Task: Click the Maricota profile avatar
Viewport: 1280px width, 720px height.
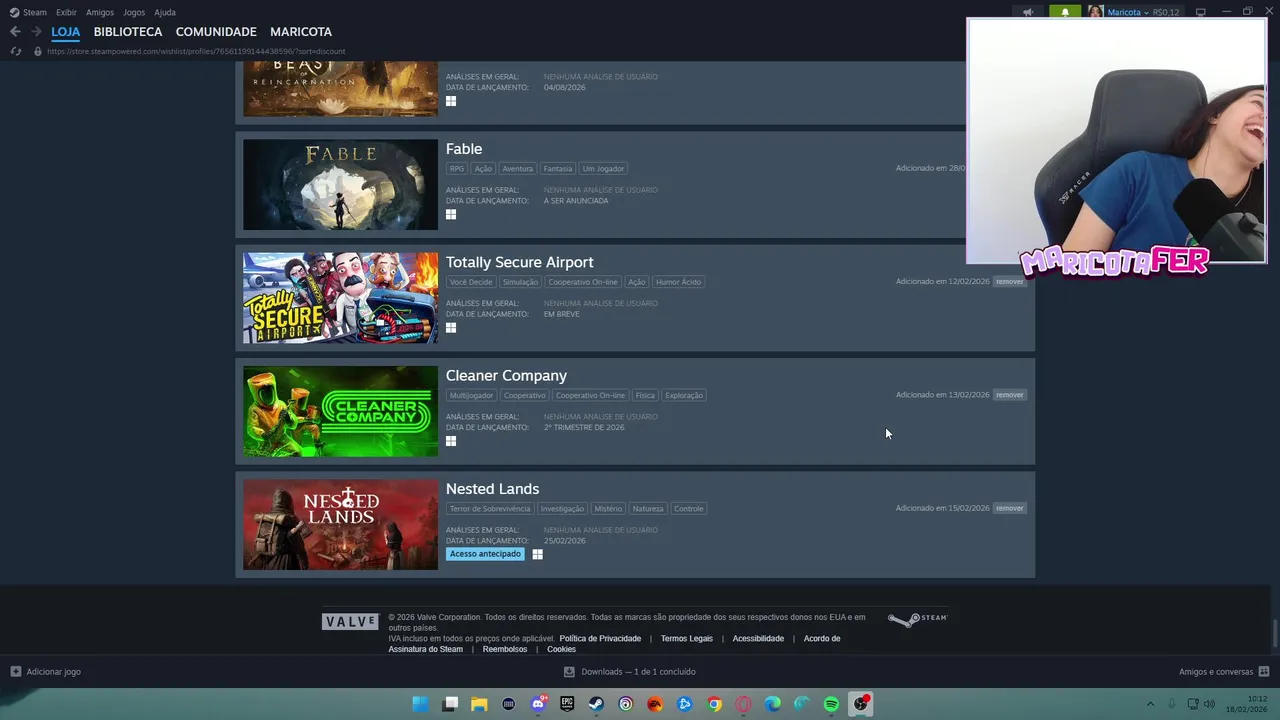Action: point(1095,12)
